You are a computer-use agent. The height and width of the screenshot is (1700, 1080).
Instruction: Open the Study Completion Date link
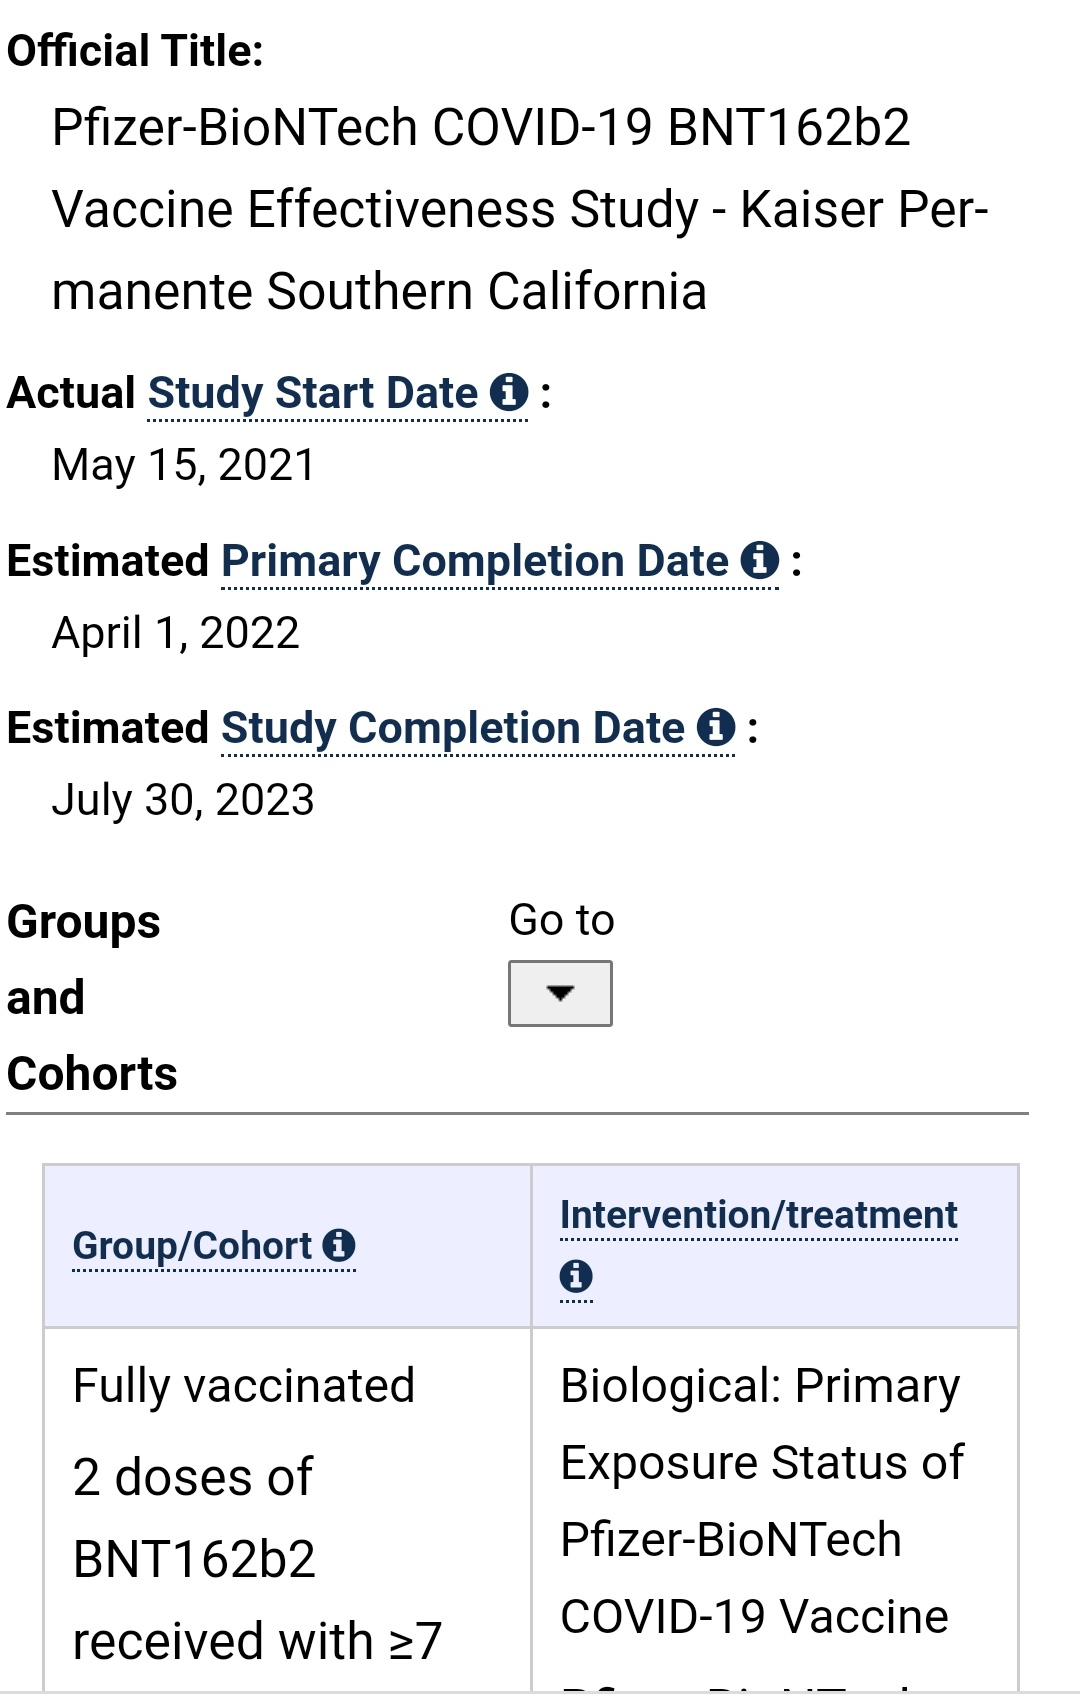(x=452, y=728)
